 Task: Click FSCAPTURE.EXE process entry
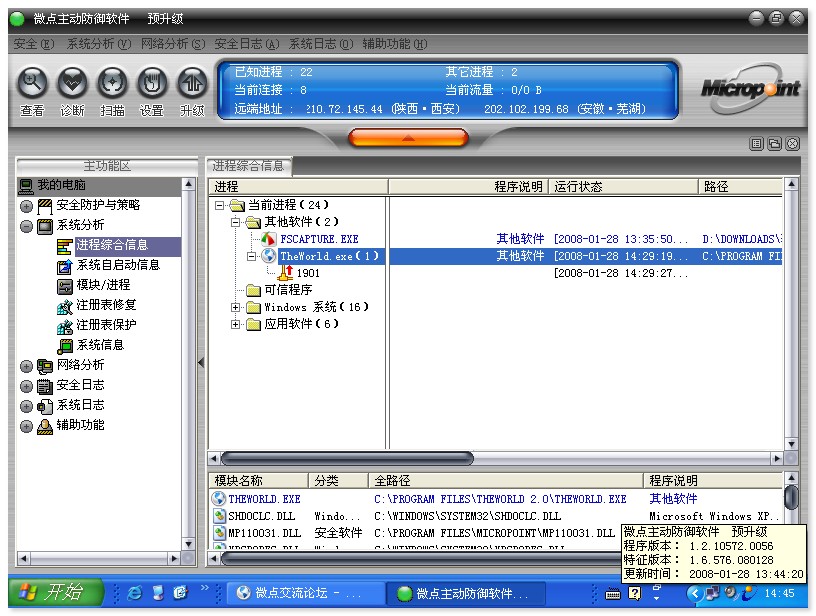point(318,239)
